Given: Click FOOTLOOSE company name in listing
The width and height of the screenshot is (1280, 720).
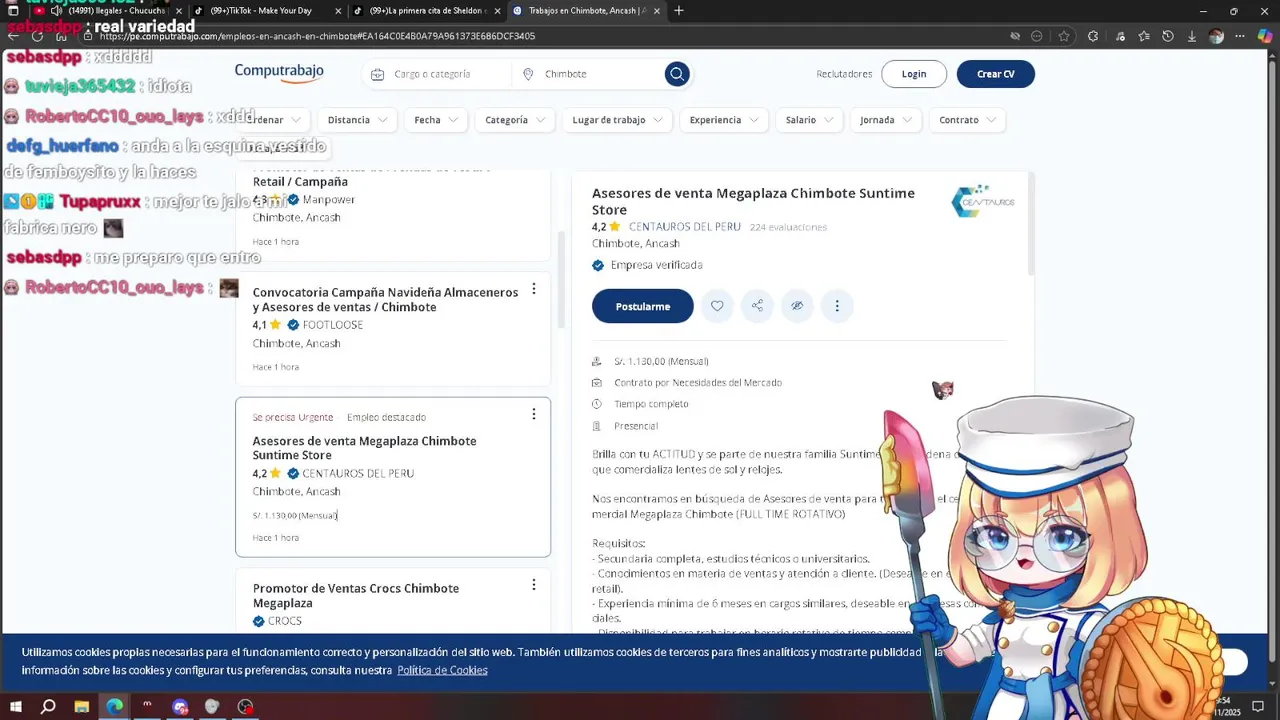Looking at the screenshot, I should 333,325.
